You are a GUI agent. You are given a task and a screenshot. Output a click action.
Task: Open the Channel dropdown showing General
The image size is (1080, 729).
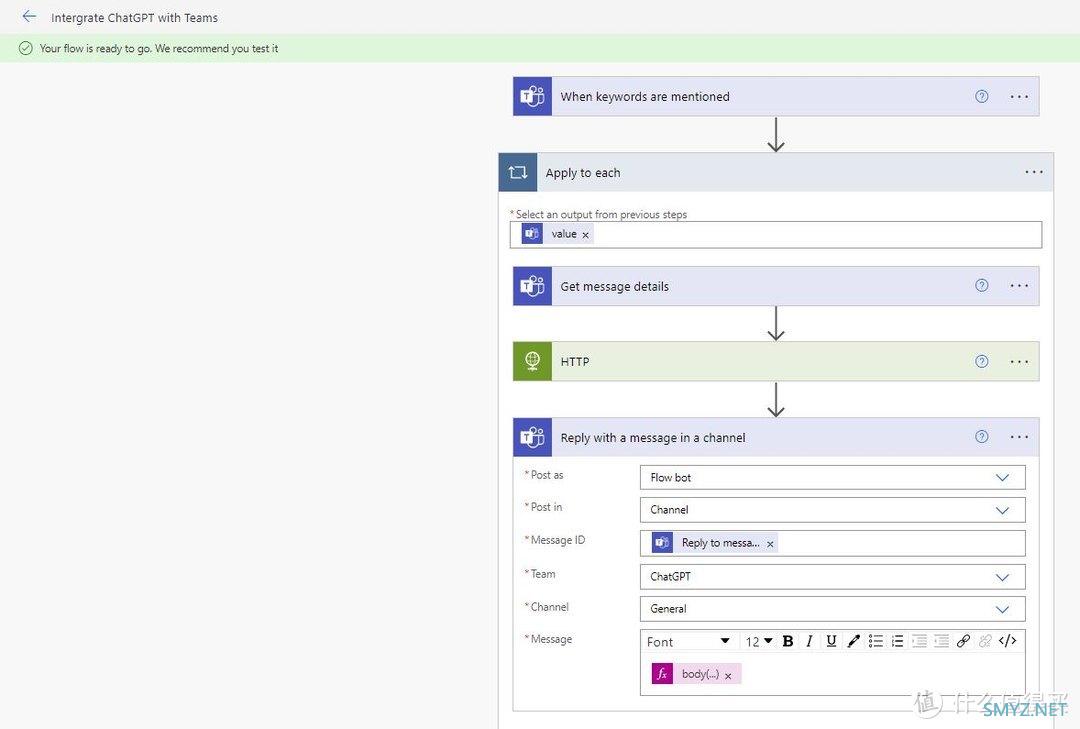pyautogui.click(x=832, y=609)
